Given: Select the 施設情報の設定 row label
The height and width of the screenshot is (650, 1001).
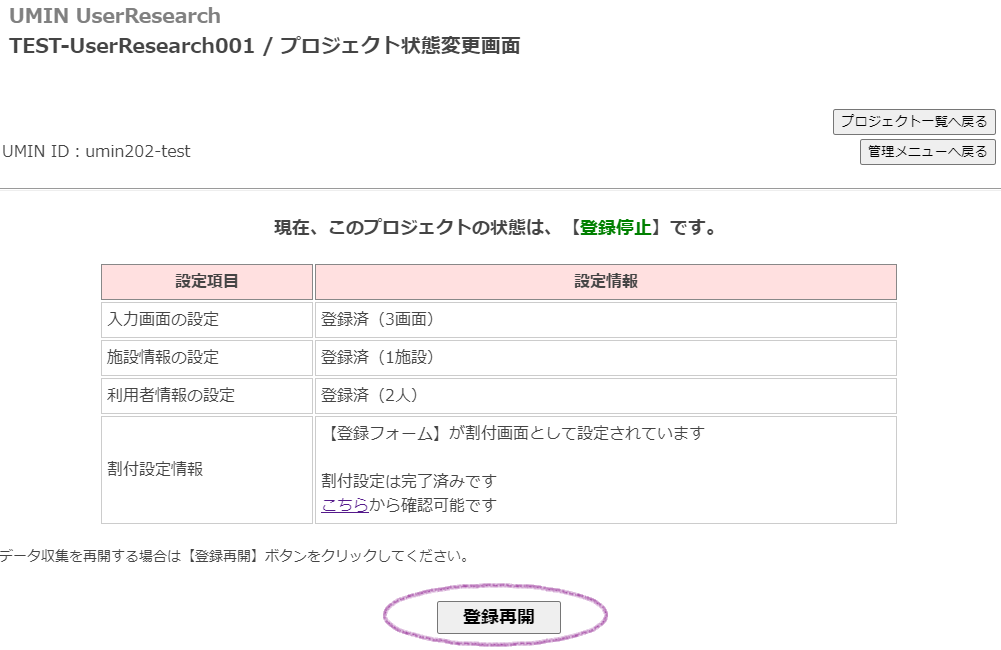Looking at the screenshot, I should [x=163, y=357].
